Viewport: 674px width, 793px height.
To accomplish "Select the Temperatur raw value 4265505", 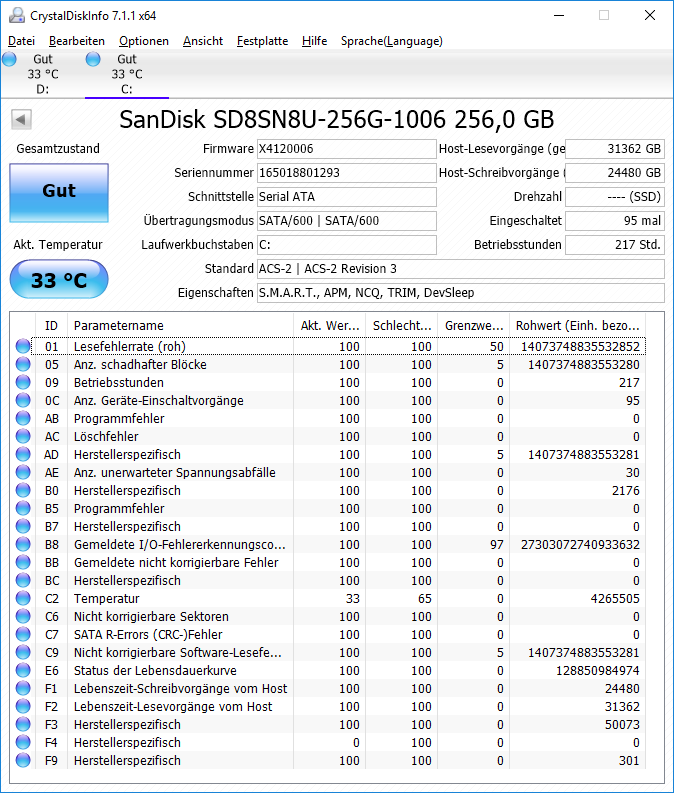I will pyautogui.click(x=615, y=599).
